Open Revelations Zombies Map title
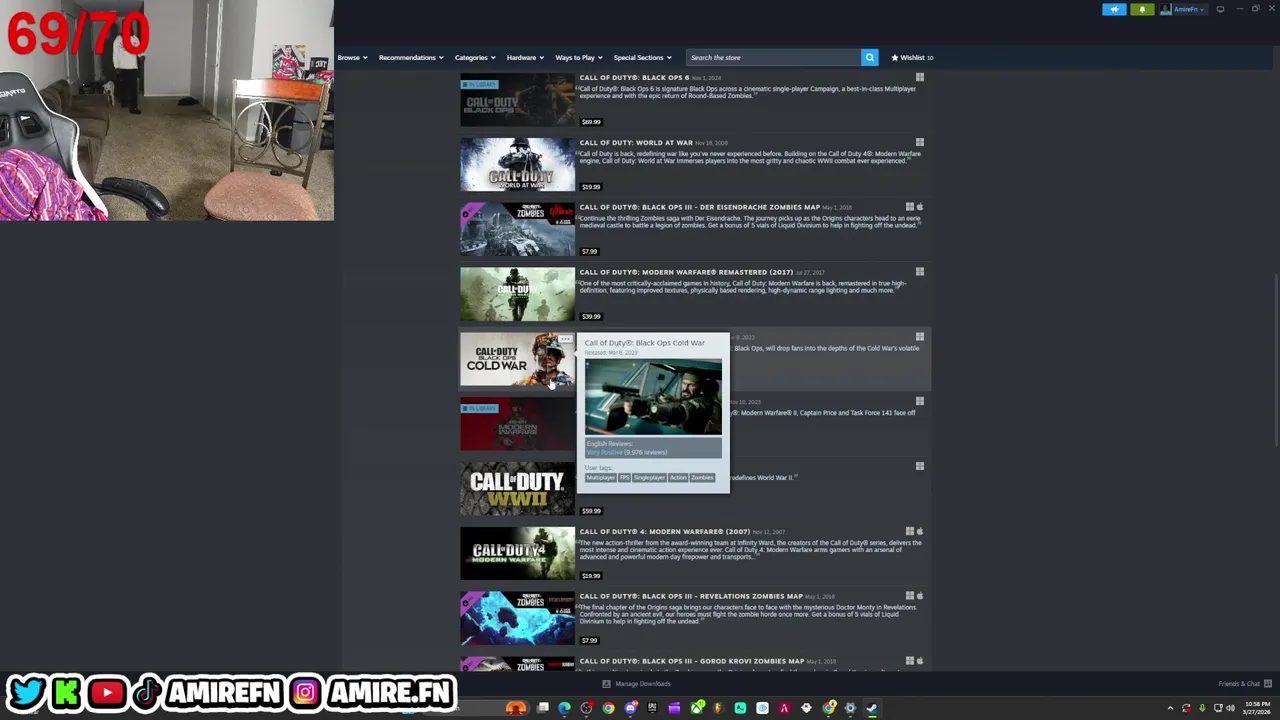Image resolution: width=1280 pixels, height=720 pixels. pos(691,596)
